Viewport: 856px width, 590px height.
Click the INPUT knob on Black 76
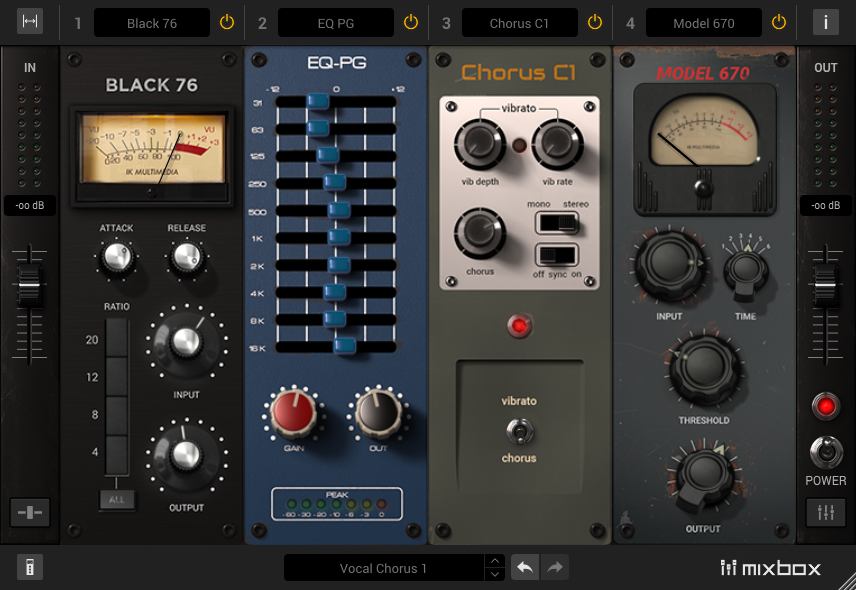186,342
